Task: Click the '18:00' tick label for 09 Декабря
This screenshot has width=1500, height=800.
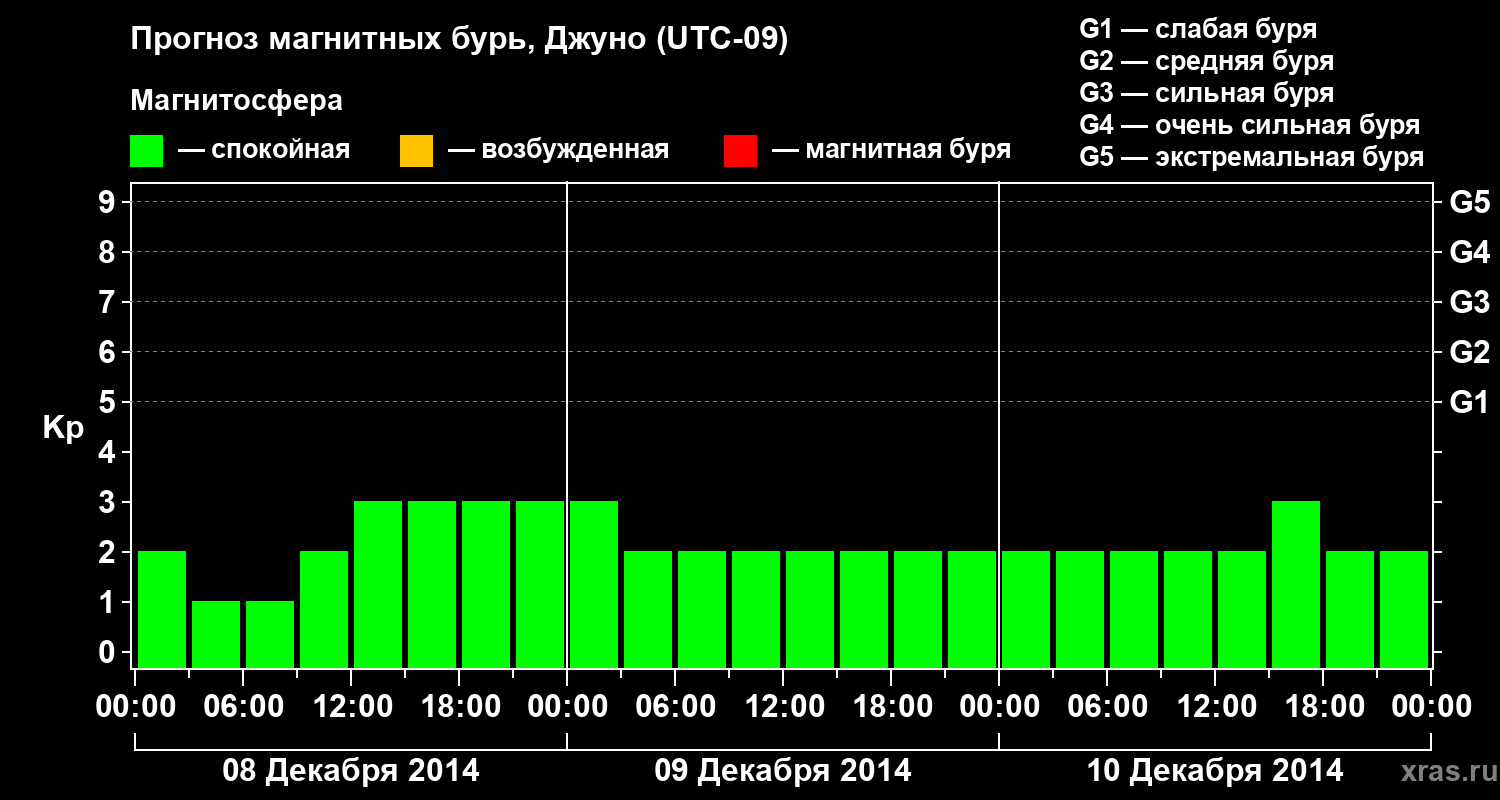Action: coord(891,707)
